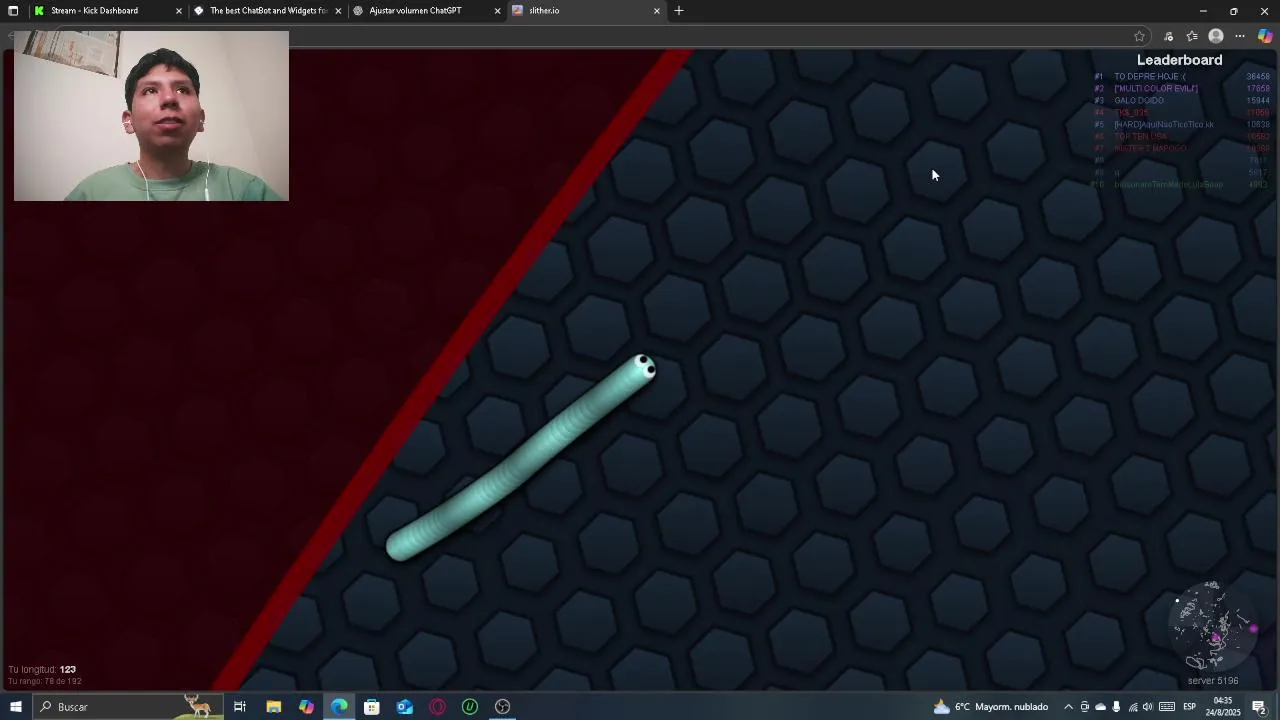Open the clock showing 04:35
1280x720 pixels.
(x=1222, y=707)
